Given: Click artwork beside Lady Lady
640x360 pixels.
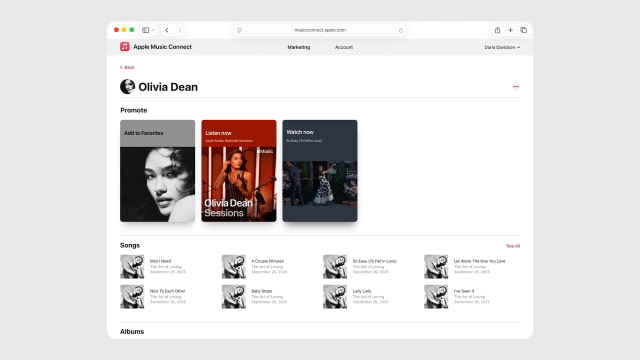Looking at the screenshot, I should pyautogui.click(x=335, y=297).
